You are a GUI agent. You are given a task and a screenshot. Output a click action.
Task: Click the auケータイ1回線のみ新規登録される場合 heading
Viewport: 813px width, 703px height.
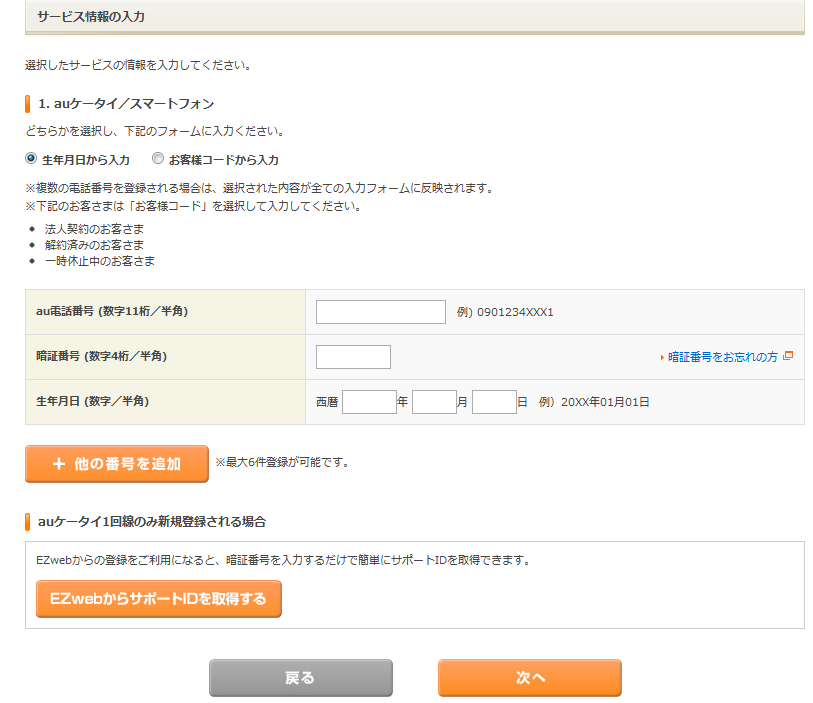[x=151, y=522]
